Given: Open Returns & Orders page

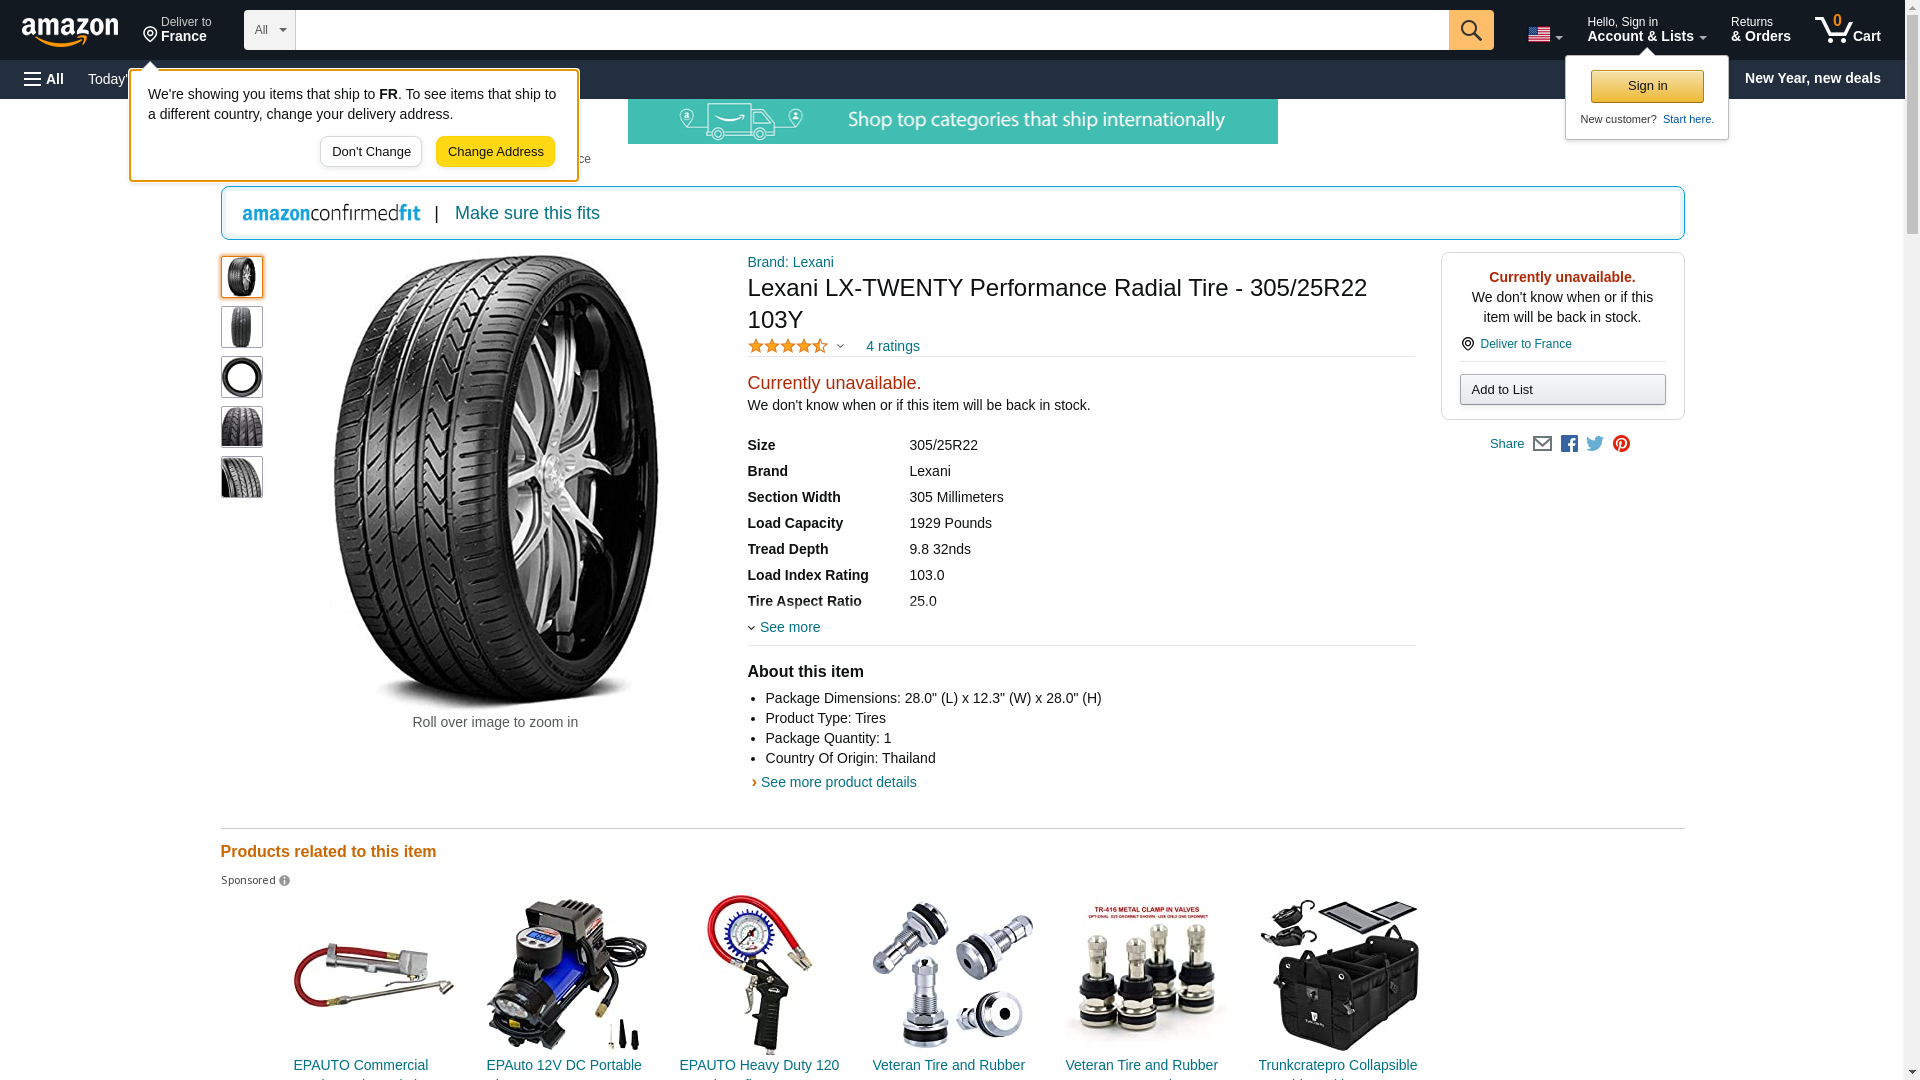Looking at the screenshot, I should 1760,30.
